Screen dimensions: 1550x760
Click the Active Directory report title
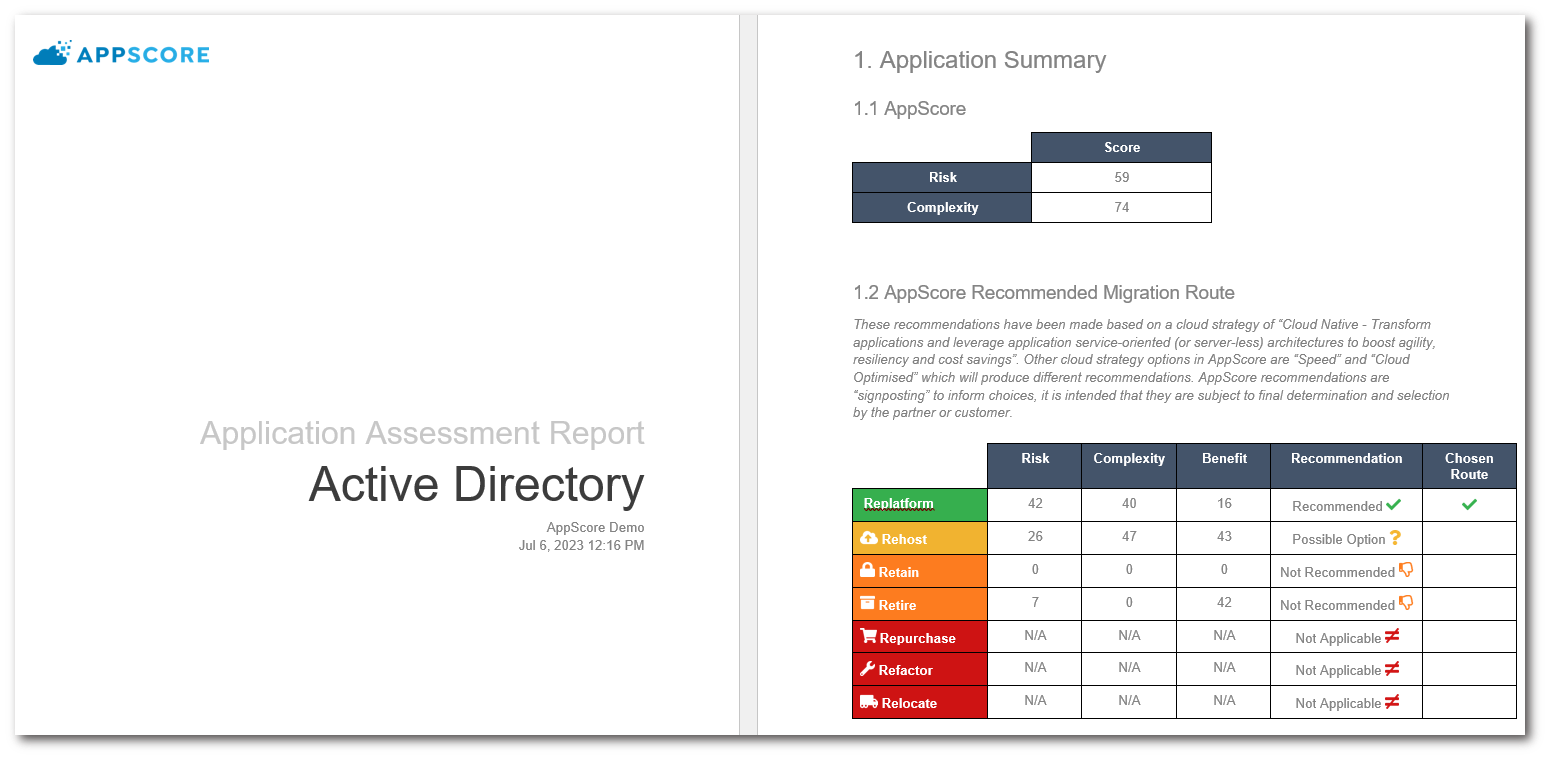tap(476, 484)
